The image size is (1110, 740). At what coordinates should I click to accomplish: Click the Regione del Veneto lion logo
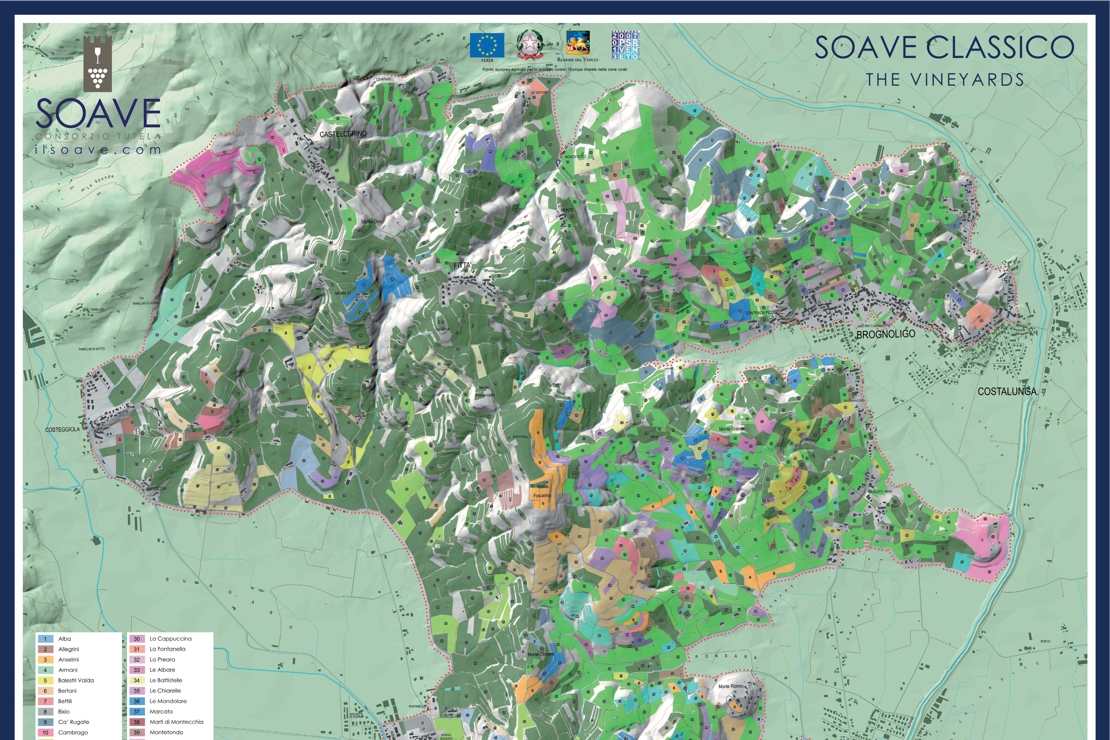(578, 42)
